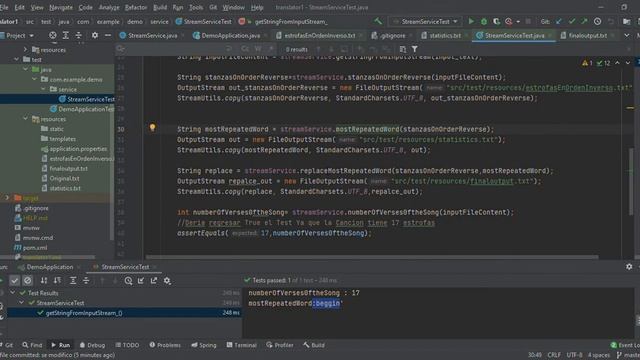640x360 pixels.
Task: Open the Event Log
Action: [x=625, y=345]
